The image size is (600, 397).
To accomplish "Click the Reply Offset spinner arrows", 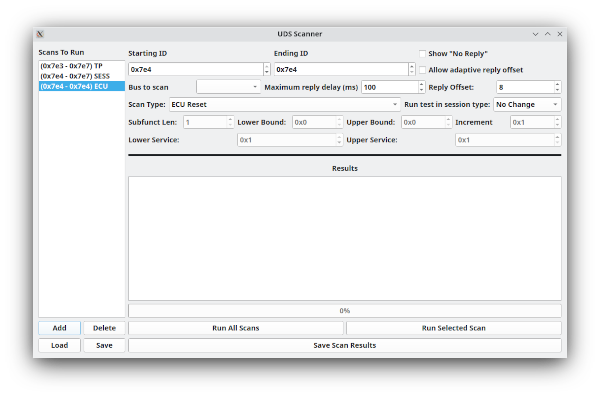I will click(558, 87).
